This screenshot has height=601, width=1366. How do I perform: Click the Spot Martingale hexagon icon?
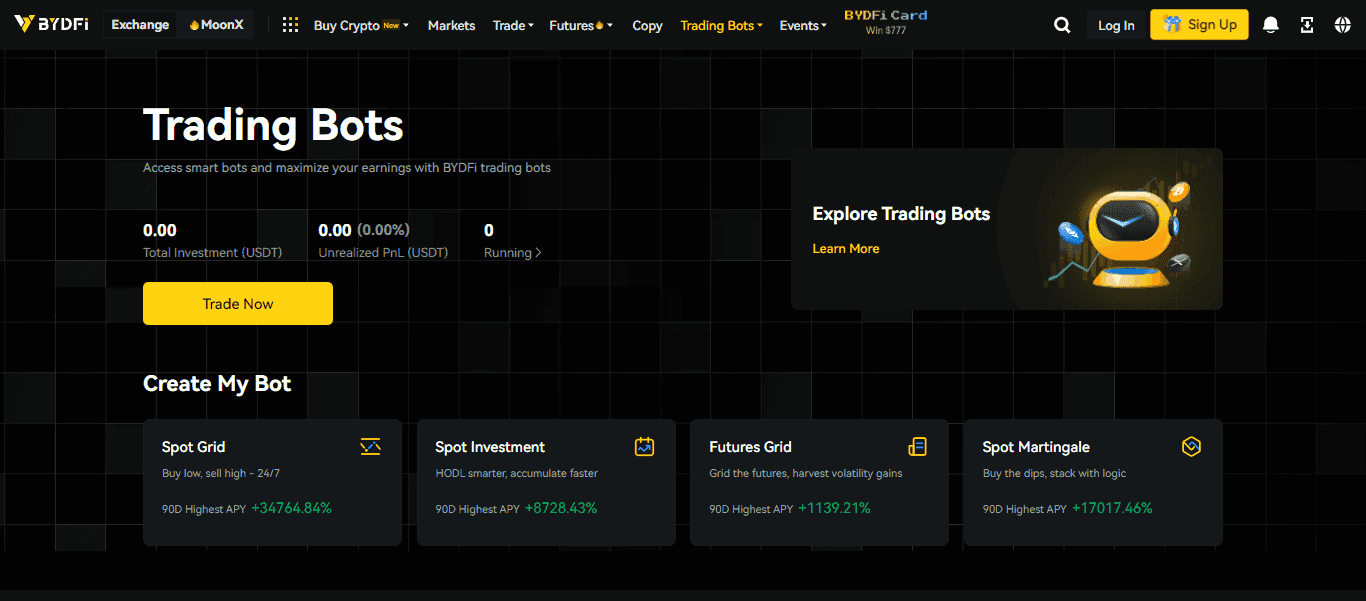(1191, 447)
